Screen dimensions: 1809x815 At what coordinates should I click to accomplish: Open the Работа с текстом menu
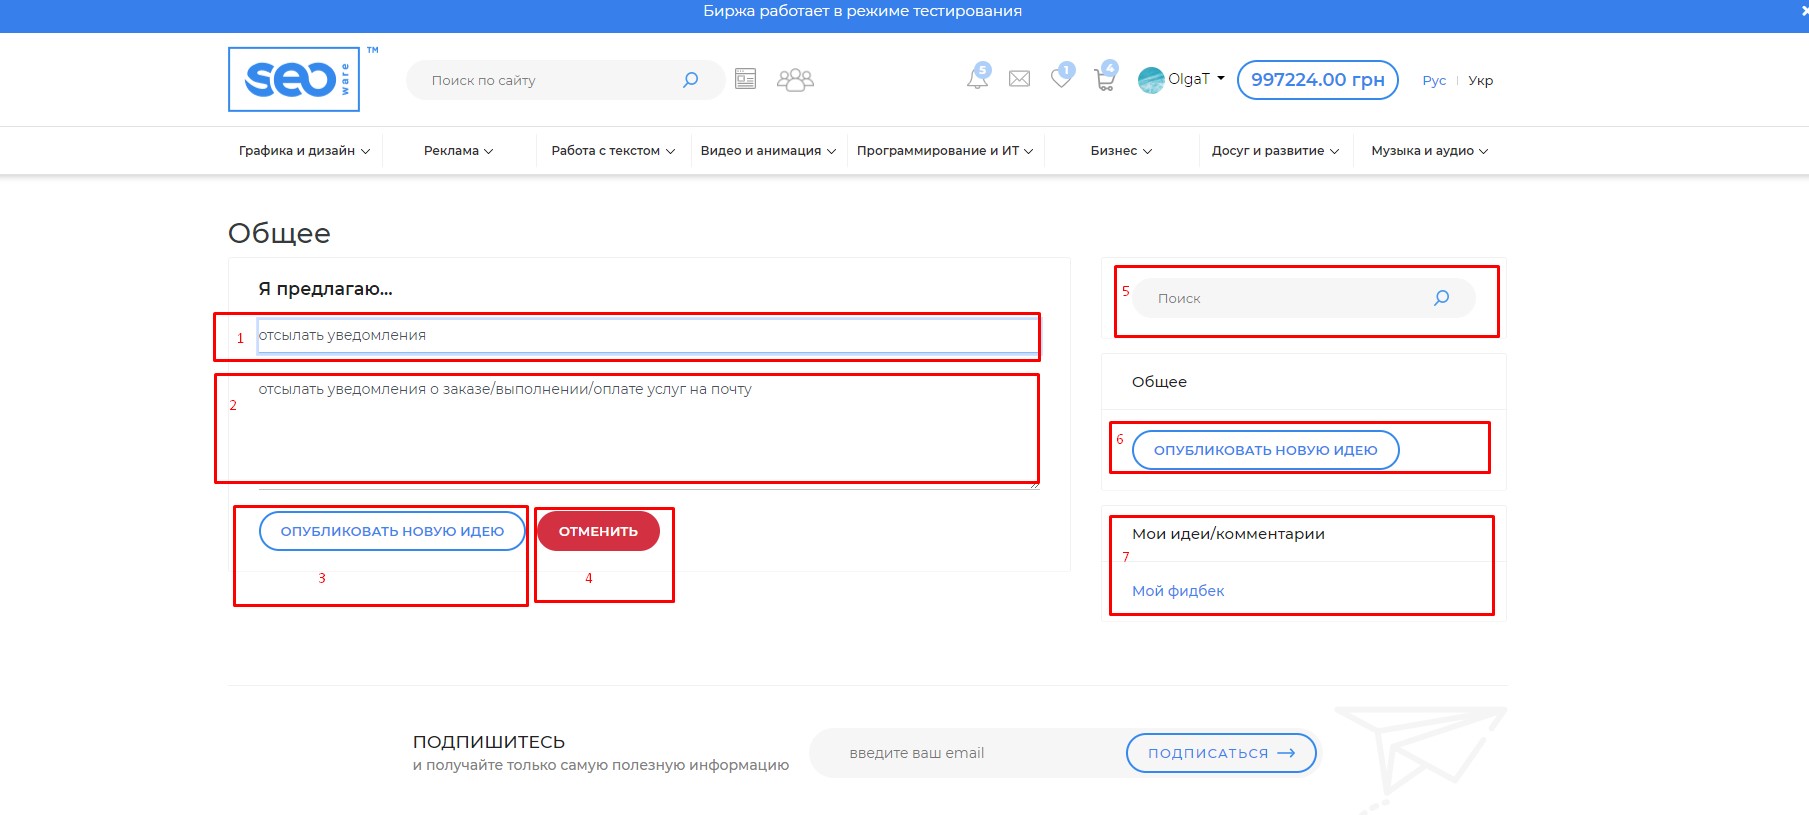(613, 151)
